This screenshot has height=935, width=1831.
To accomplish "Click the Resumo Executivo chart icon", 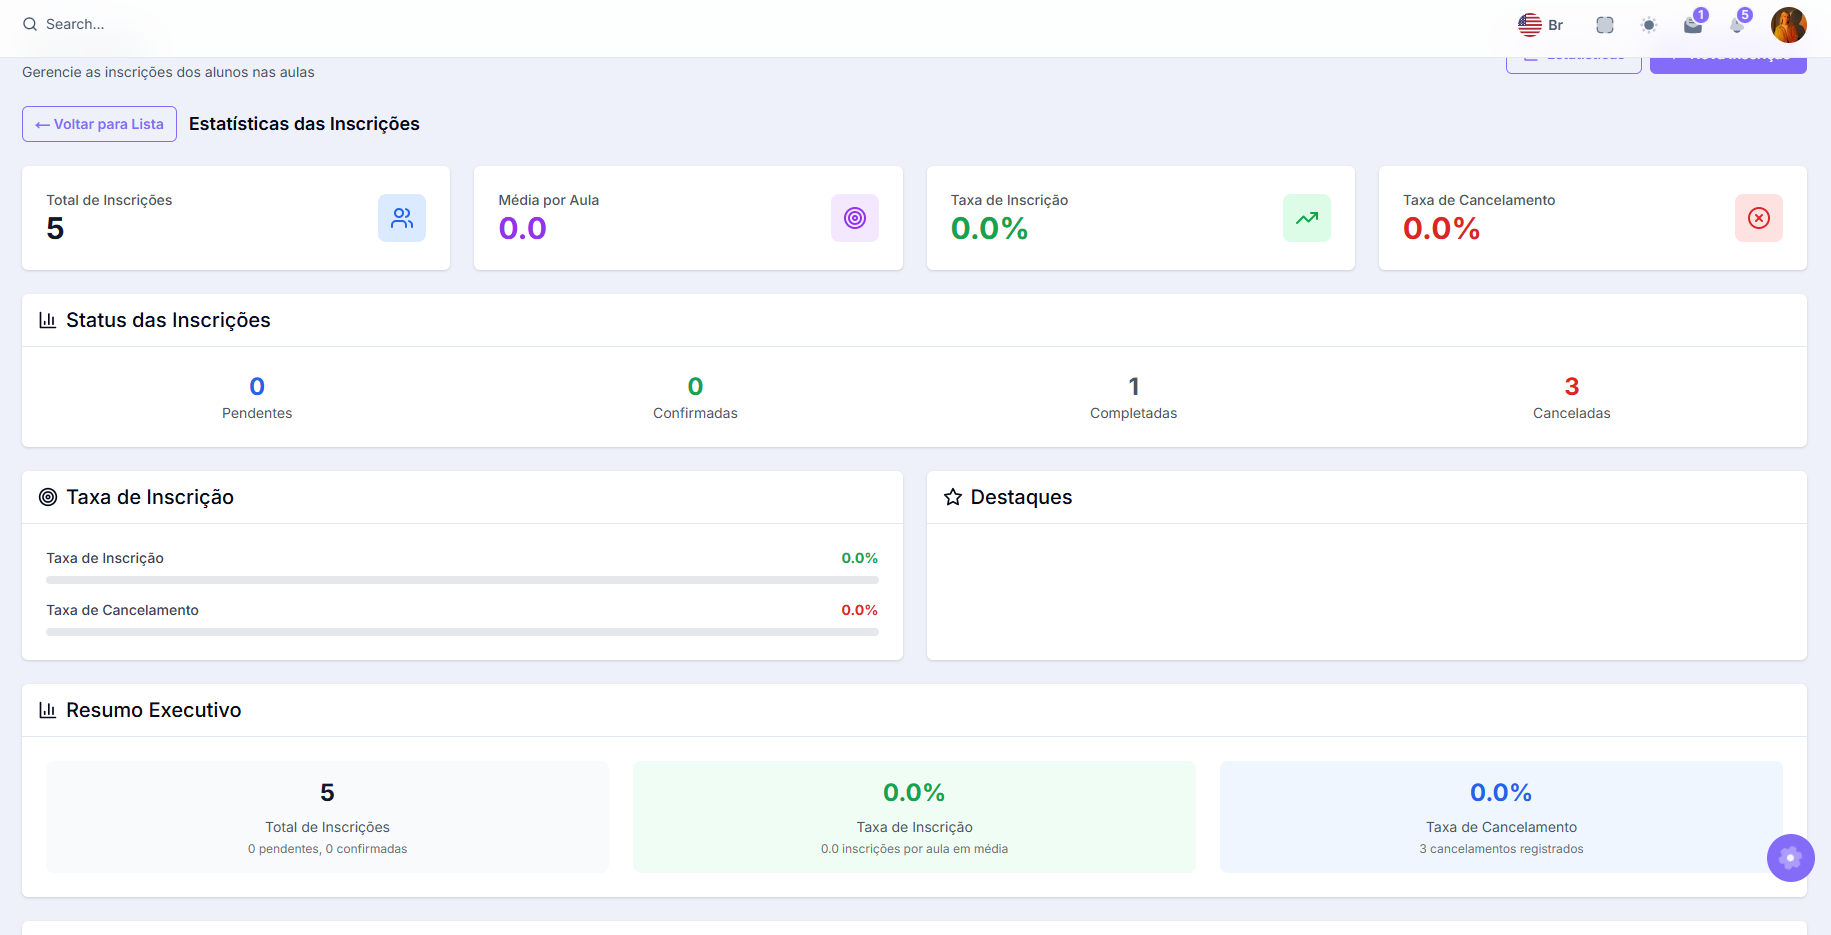I will point(47,710).
